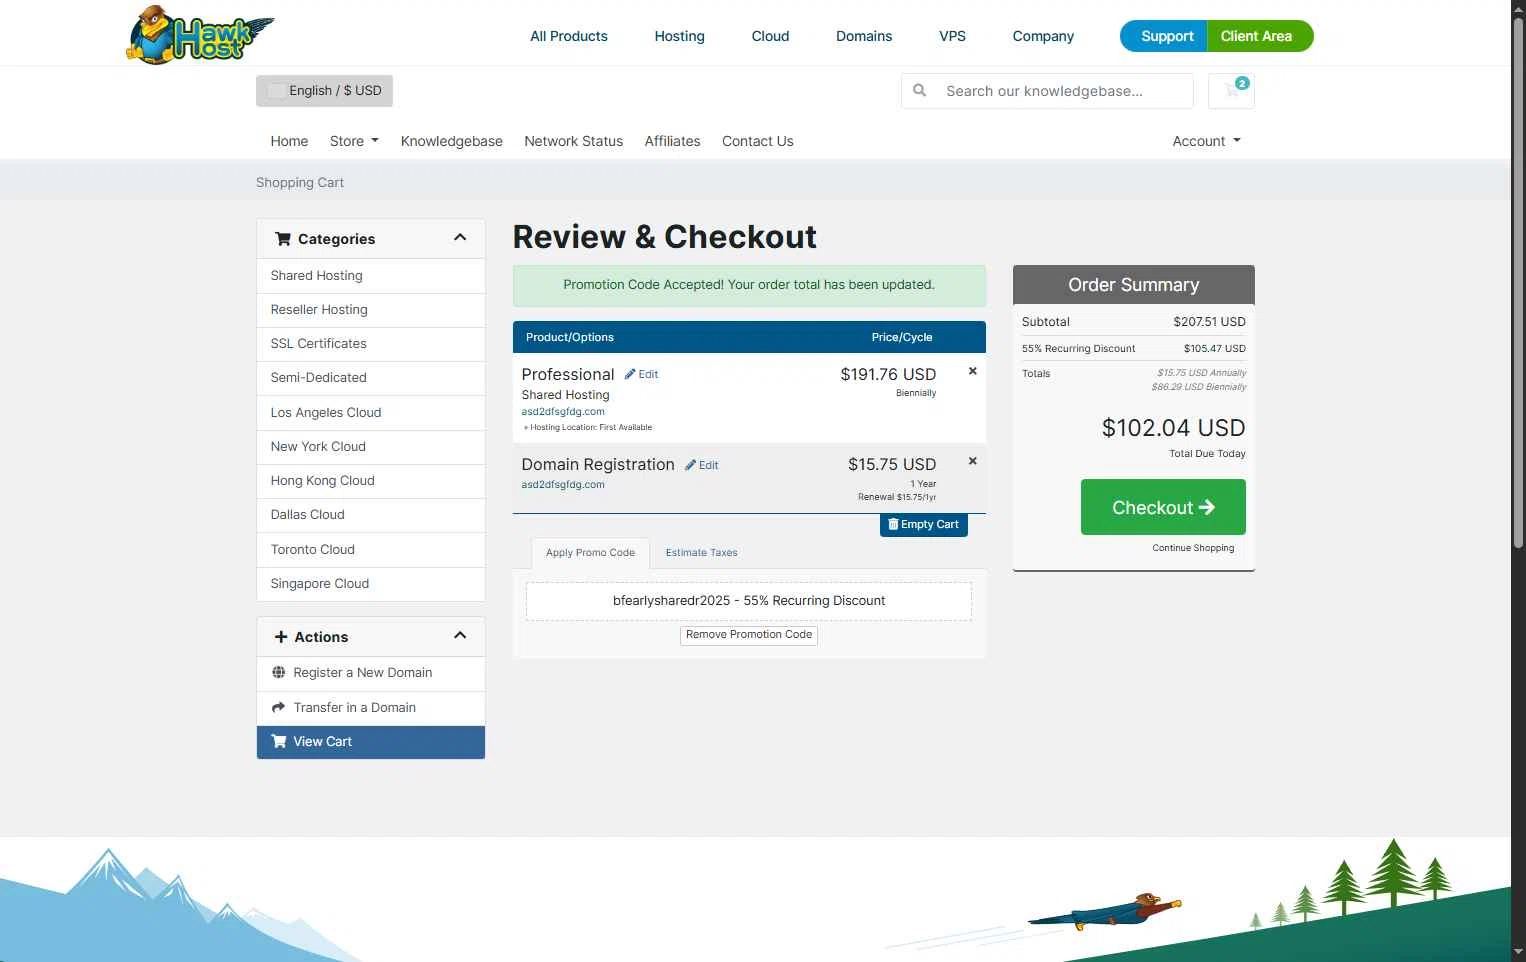This screenshot has height=962, width=1526.
Task: Click the Hawk Host logo
Action: (x=200, y=35)
